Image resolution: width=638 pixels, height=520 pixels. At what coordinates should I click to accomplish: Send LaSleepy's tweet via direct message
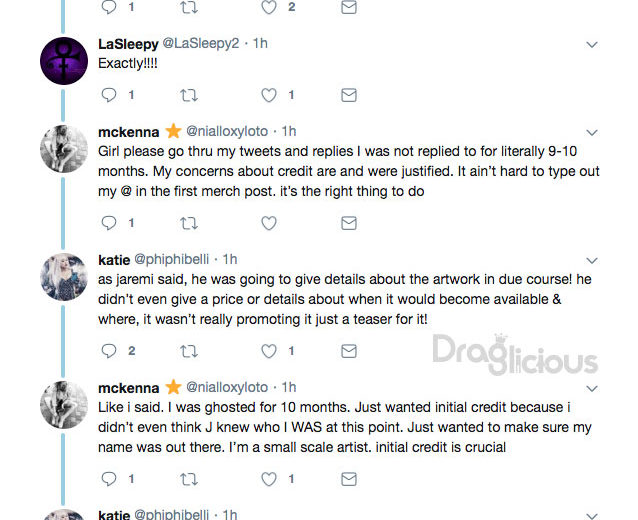coord(349,95)
